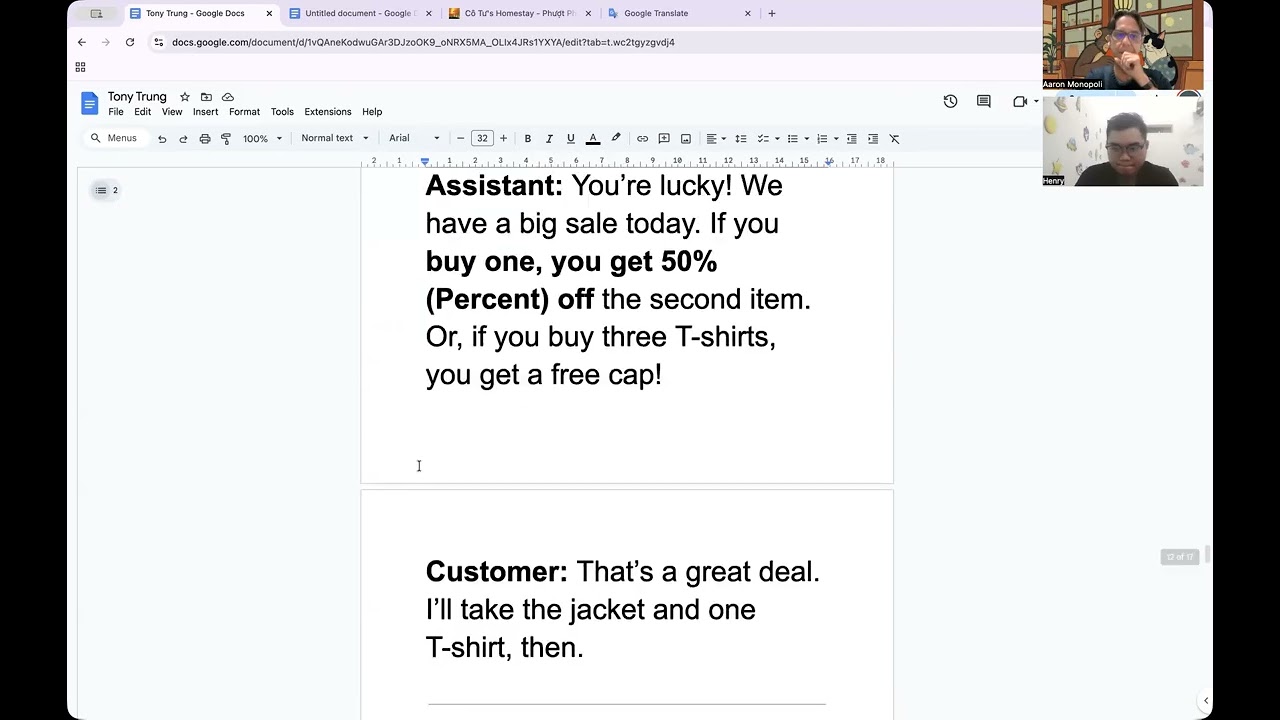Image resolution: width=1280 pixels, height=720 pixels.
Task: Expand bulleted list options arrow
Action: pos(806,139)
